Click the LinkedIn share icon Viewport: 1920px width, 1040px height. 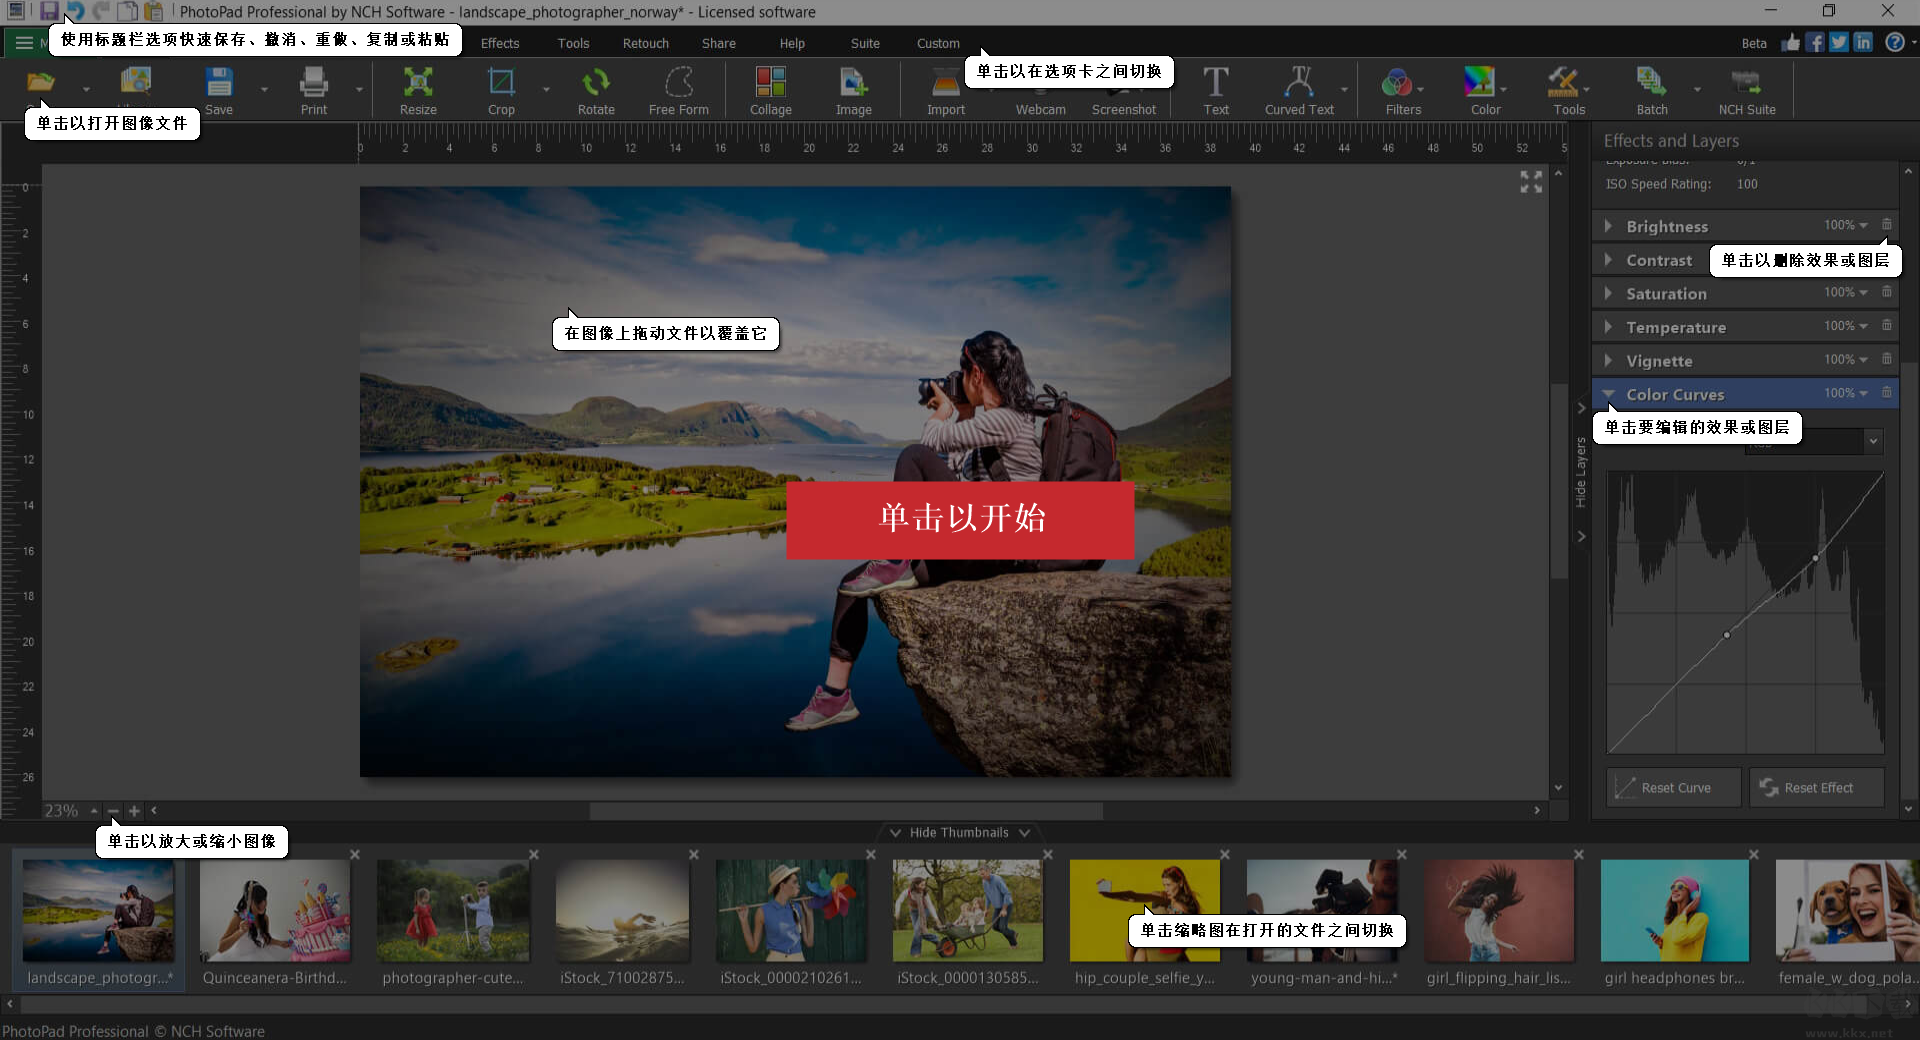click(1863, 42)
